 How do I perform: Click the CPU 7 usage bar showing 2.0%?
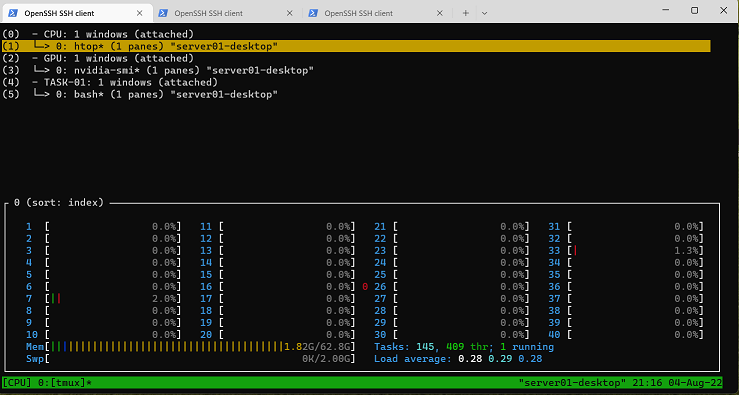click(113, 298)
